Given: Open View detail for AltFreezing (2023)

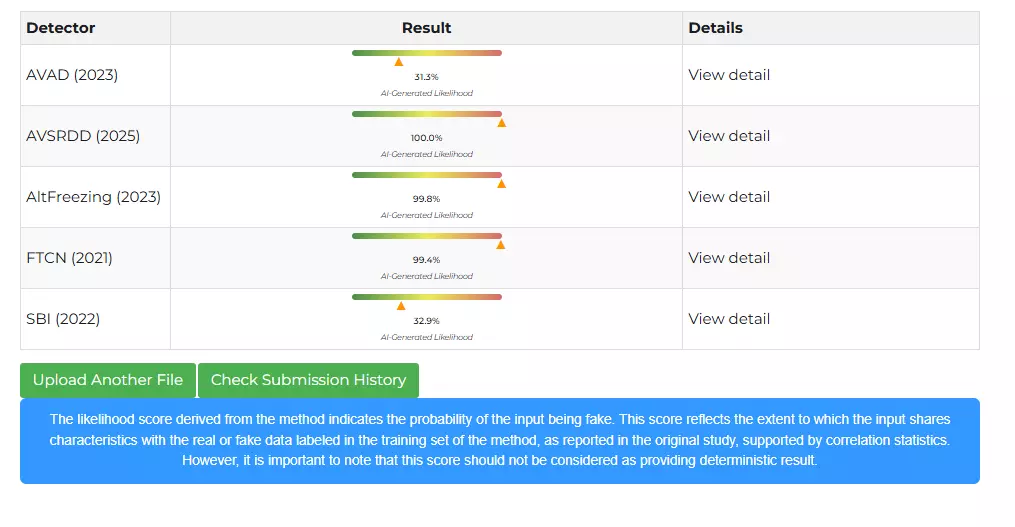Looking at the screenshot, I should click(729, 197).
